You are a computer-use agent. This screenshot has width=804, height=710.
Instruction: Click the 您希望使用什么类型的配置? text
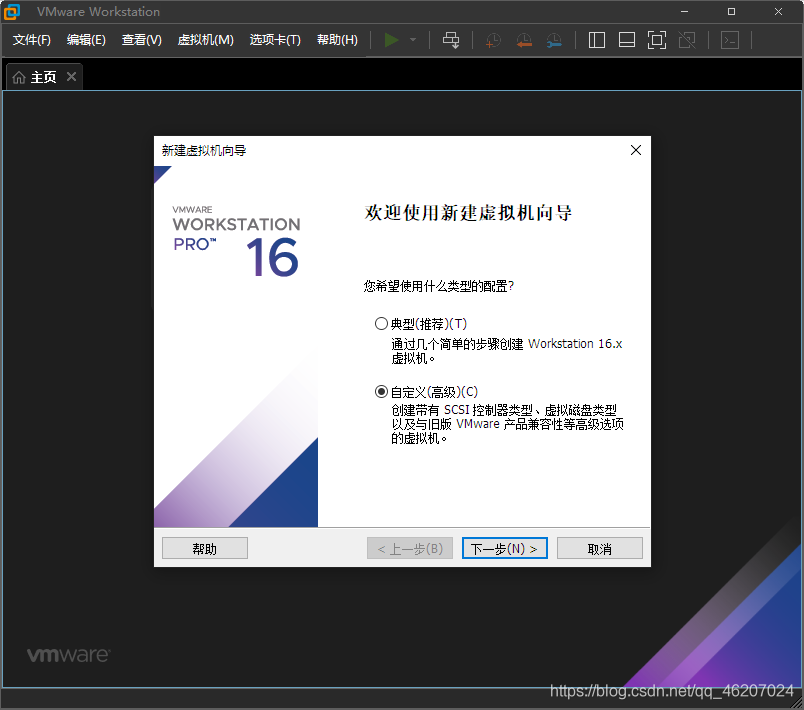point(438,286)
